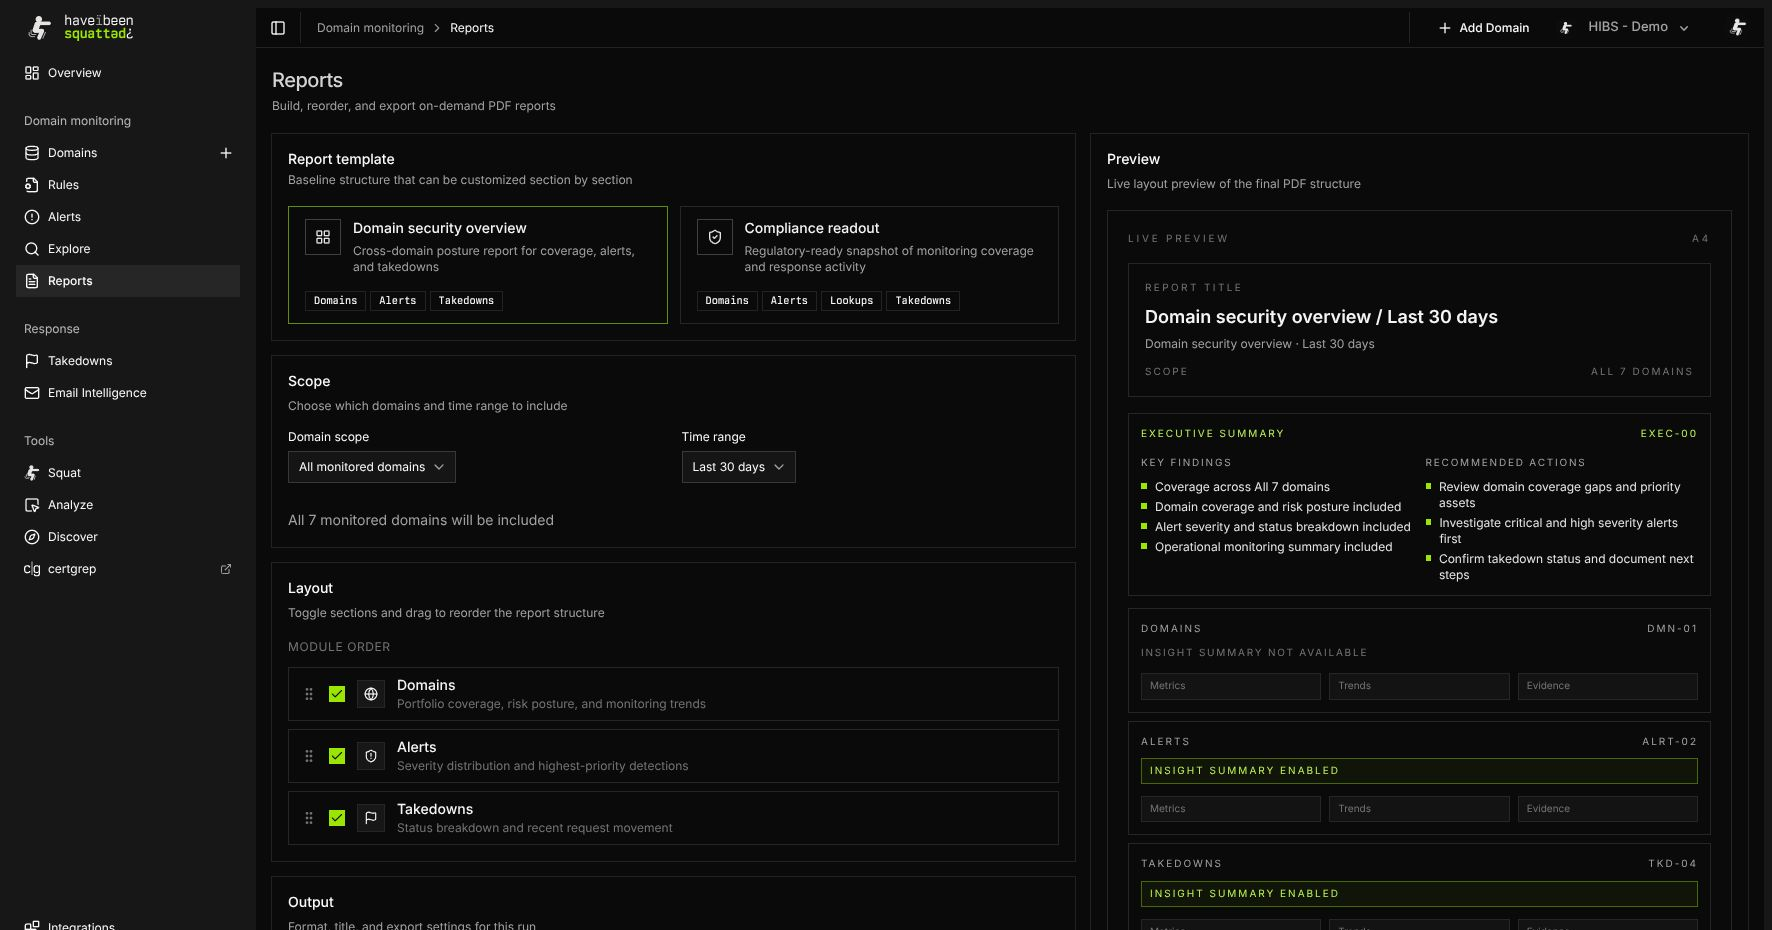This screenshot has width=1772, height=930.
Task: Click the Add Domain button
Action: [1484, 28]
